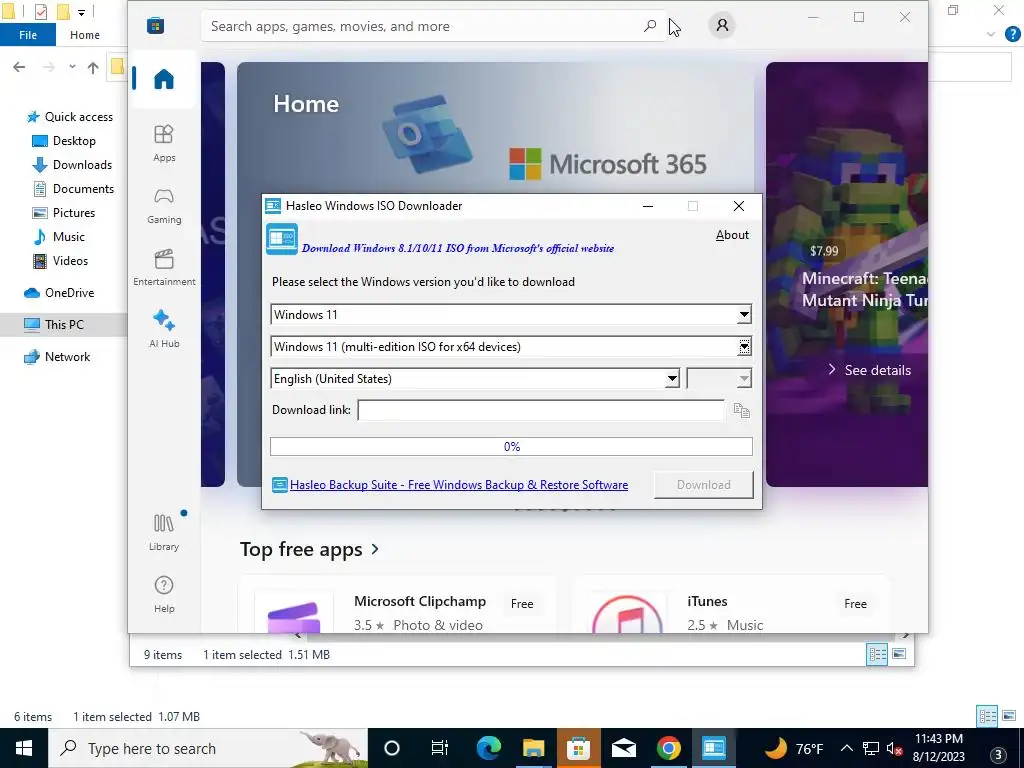Click the 0% download progress bar
The width and height of the screenshot is (1024, 768).
tap(511, 447)
